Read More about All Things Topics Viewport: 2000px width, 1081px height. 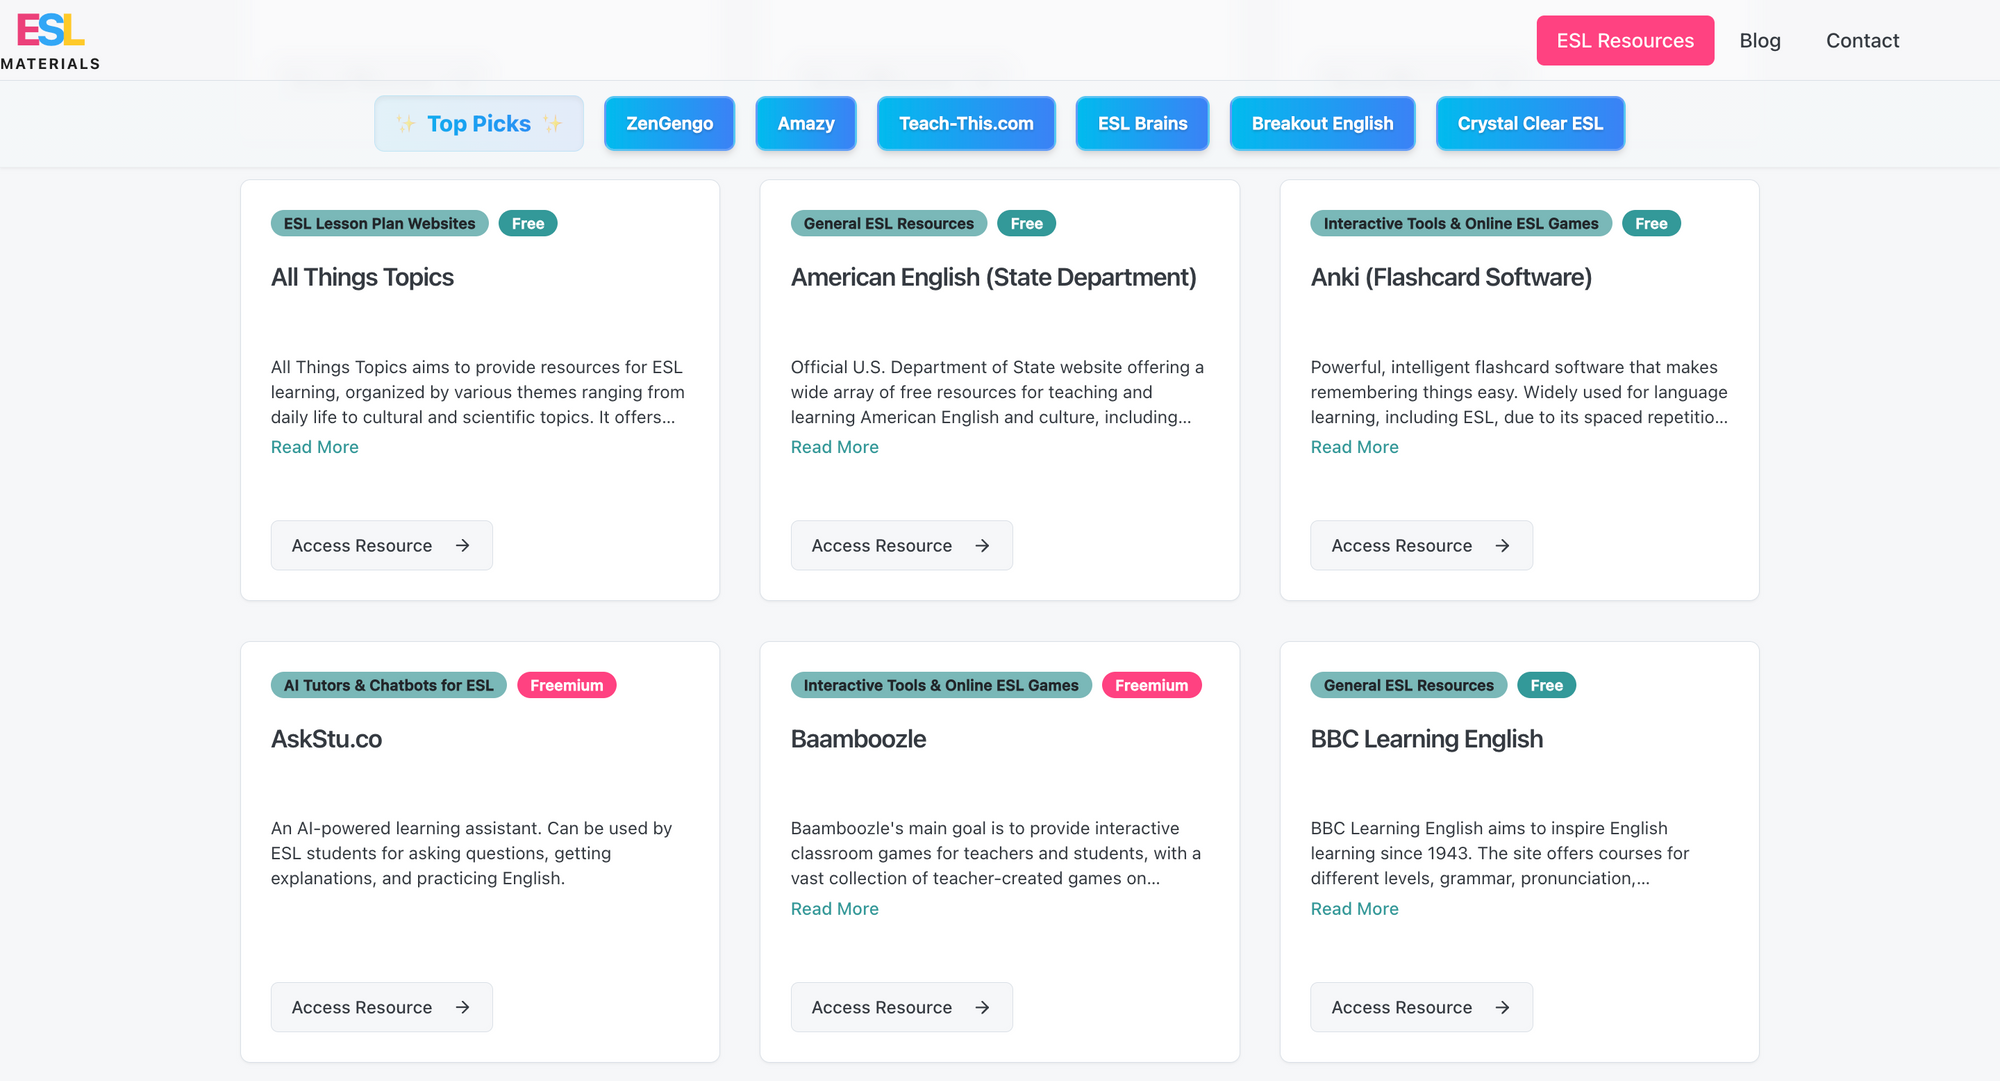(x=315, y=447)
